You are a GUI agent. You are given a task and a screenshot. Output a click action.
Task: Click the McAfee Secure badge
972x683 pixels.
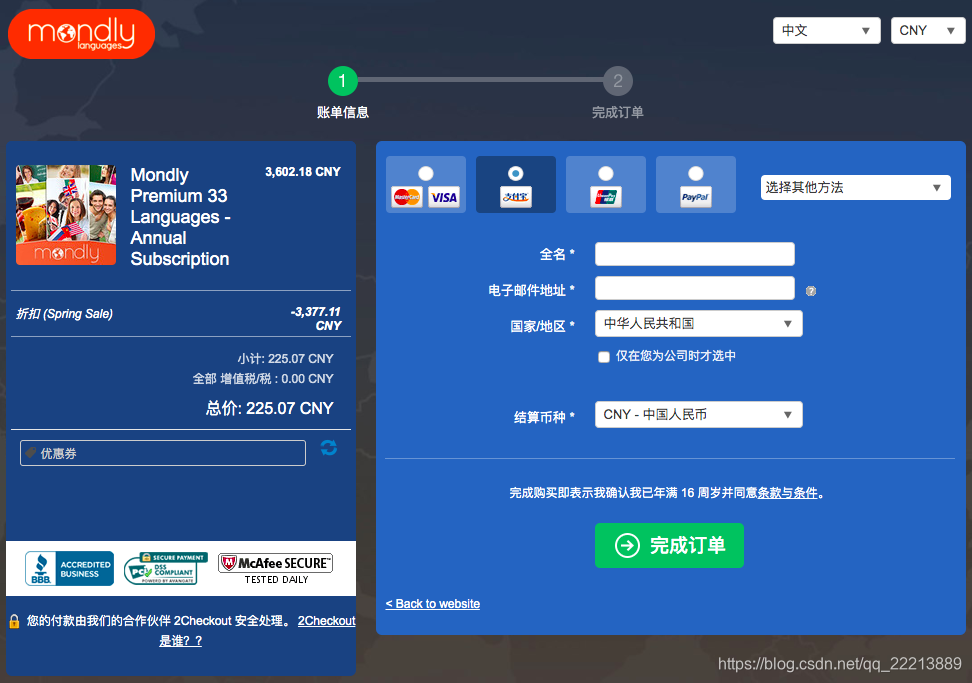pos(276,568)
